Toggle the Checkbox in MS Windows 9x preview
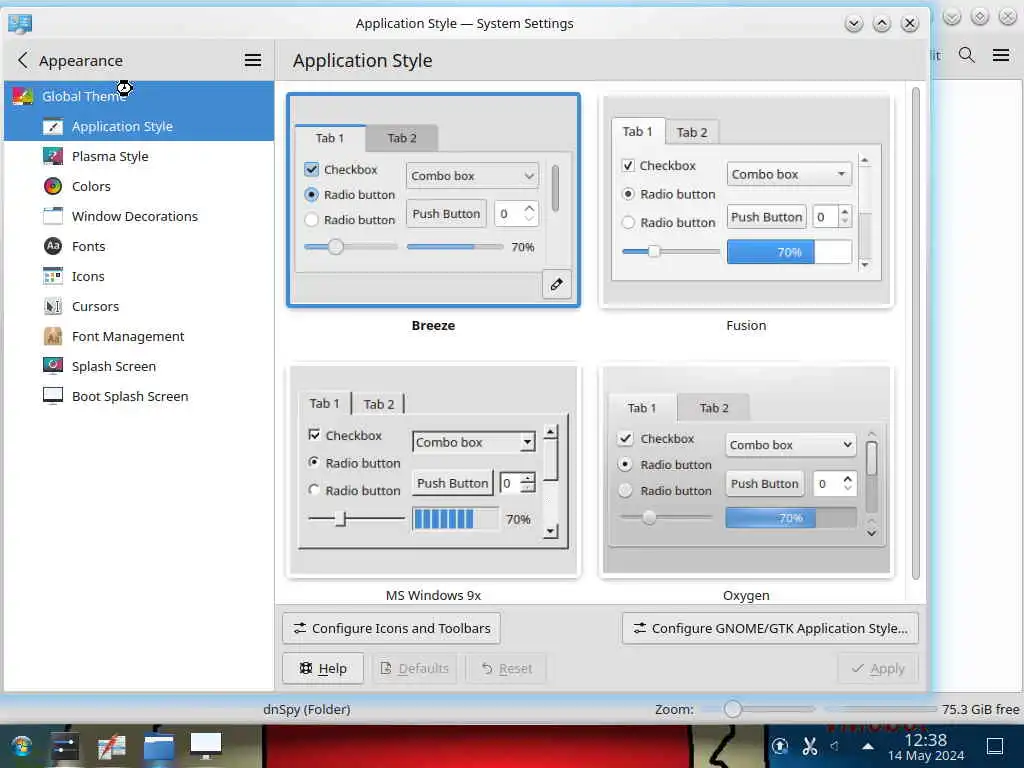The height and width of the screenshot is (768, 1024). pyautogui.click(x=314, y=435)
